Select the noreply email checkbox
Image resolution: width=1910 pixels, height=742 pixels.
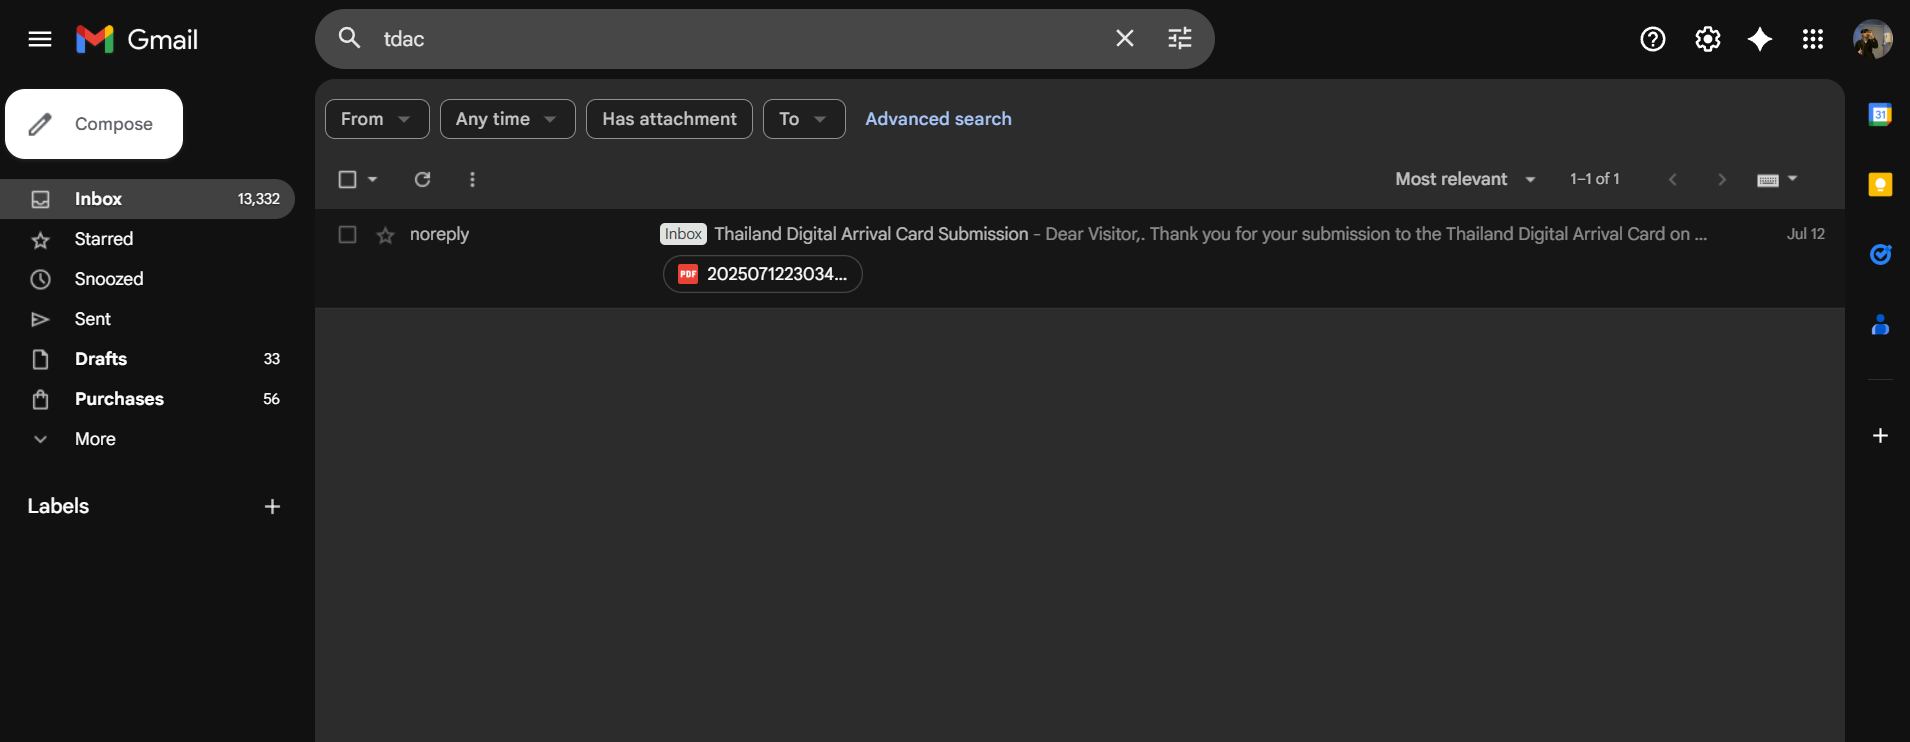[347, 234]
